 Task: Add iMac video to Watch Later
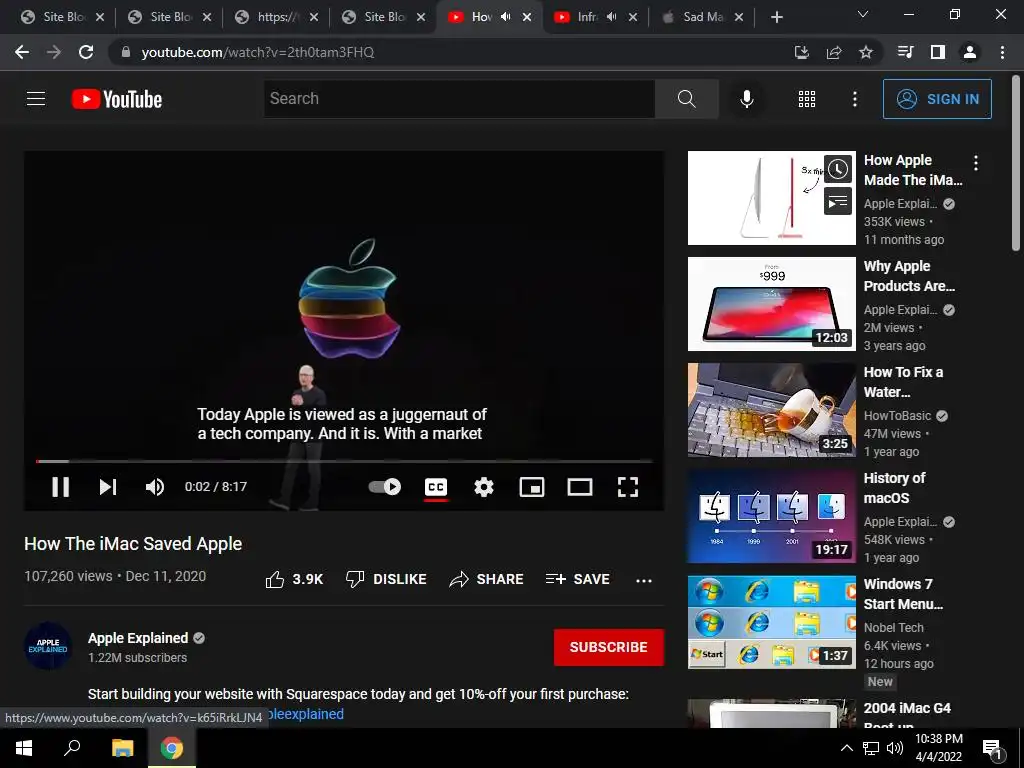click(838, 170)
